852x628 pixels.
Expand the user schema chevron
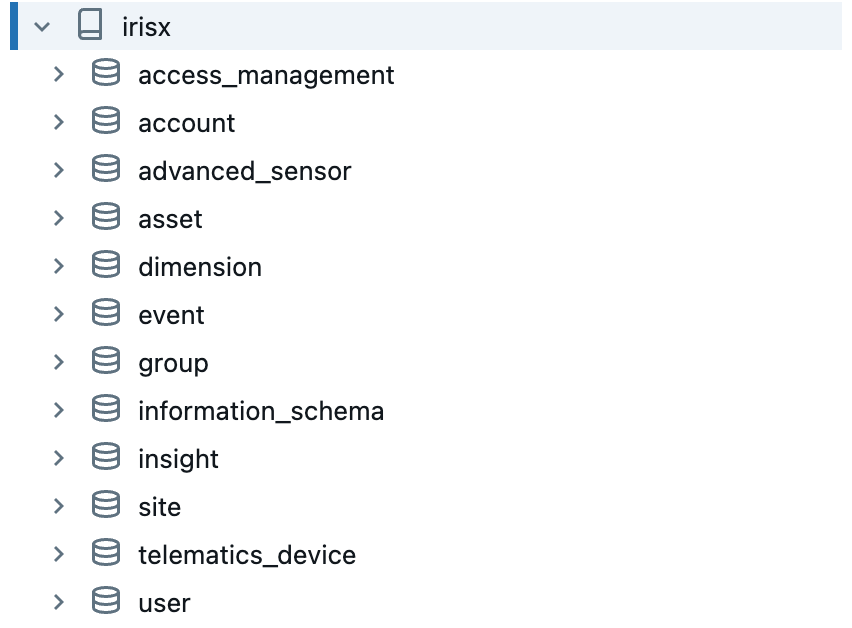59,602
